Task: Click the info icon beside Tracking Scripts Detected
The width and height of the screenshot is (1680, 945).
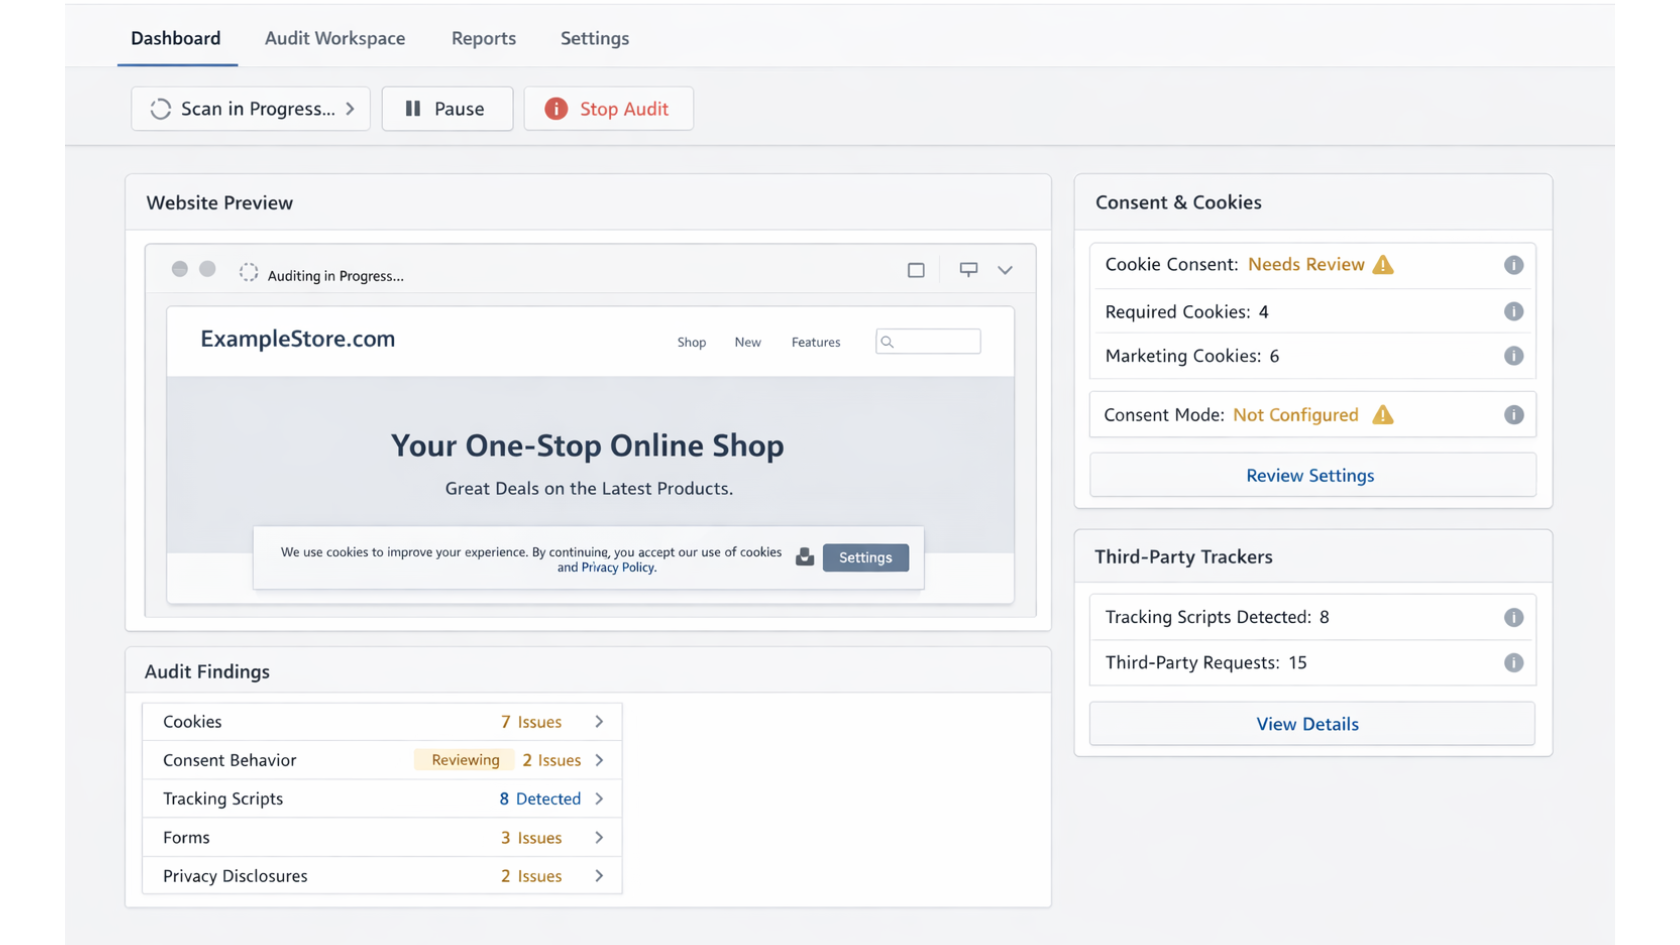Action: [x=1513, y=617]
